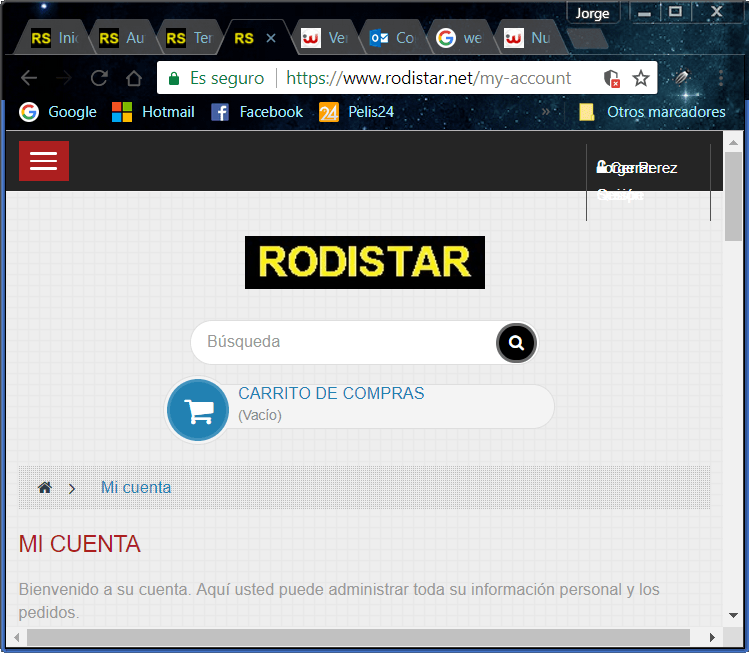Reload the page with the refresh icon
Image resolution: width=749 pixels, height=653 pixels.
(99, 78)
